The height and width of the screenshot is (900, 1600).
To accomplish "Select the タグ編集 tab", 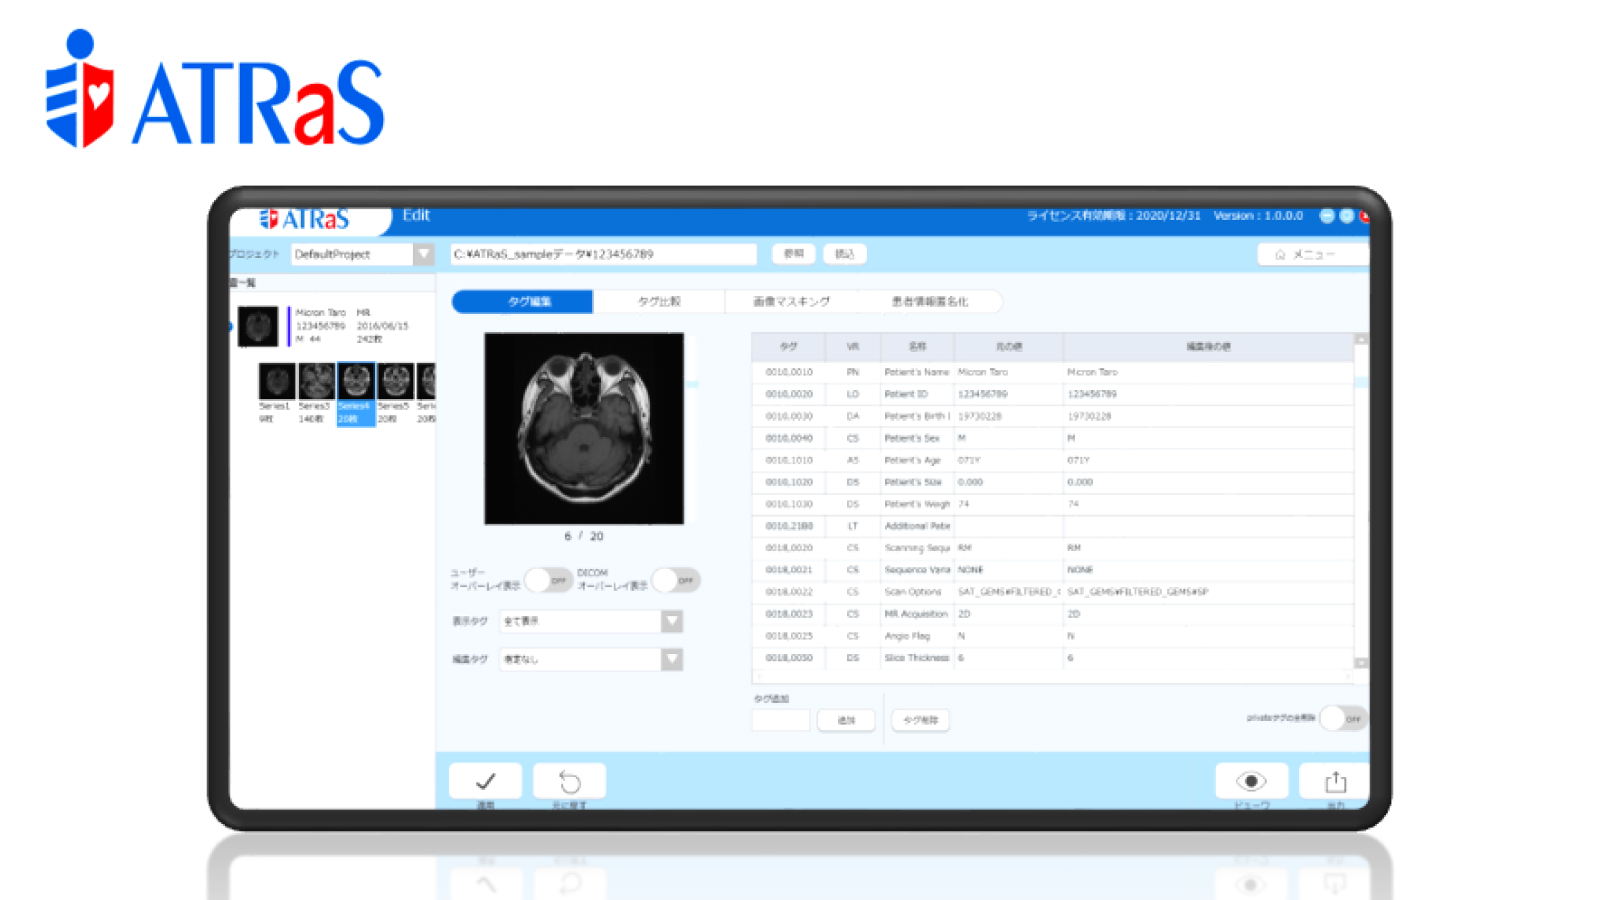I will (523, 301).
